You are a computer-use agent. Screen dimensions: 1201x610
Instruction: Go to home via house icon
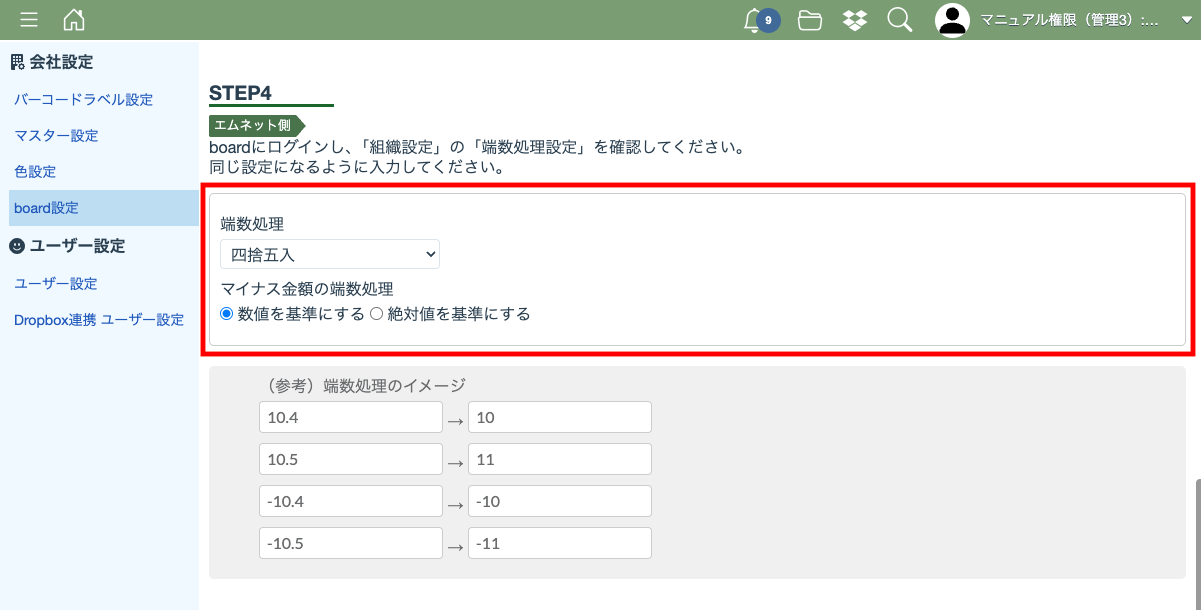click(74, 20)
